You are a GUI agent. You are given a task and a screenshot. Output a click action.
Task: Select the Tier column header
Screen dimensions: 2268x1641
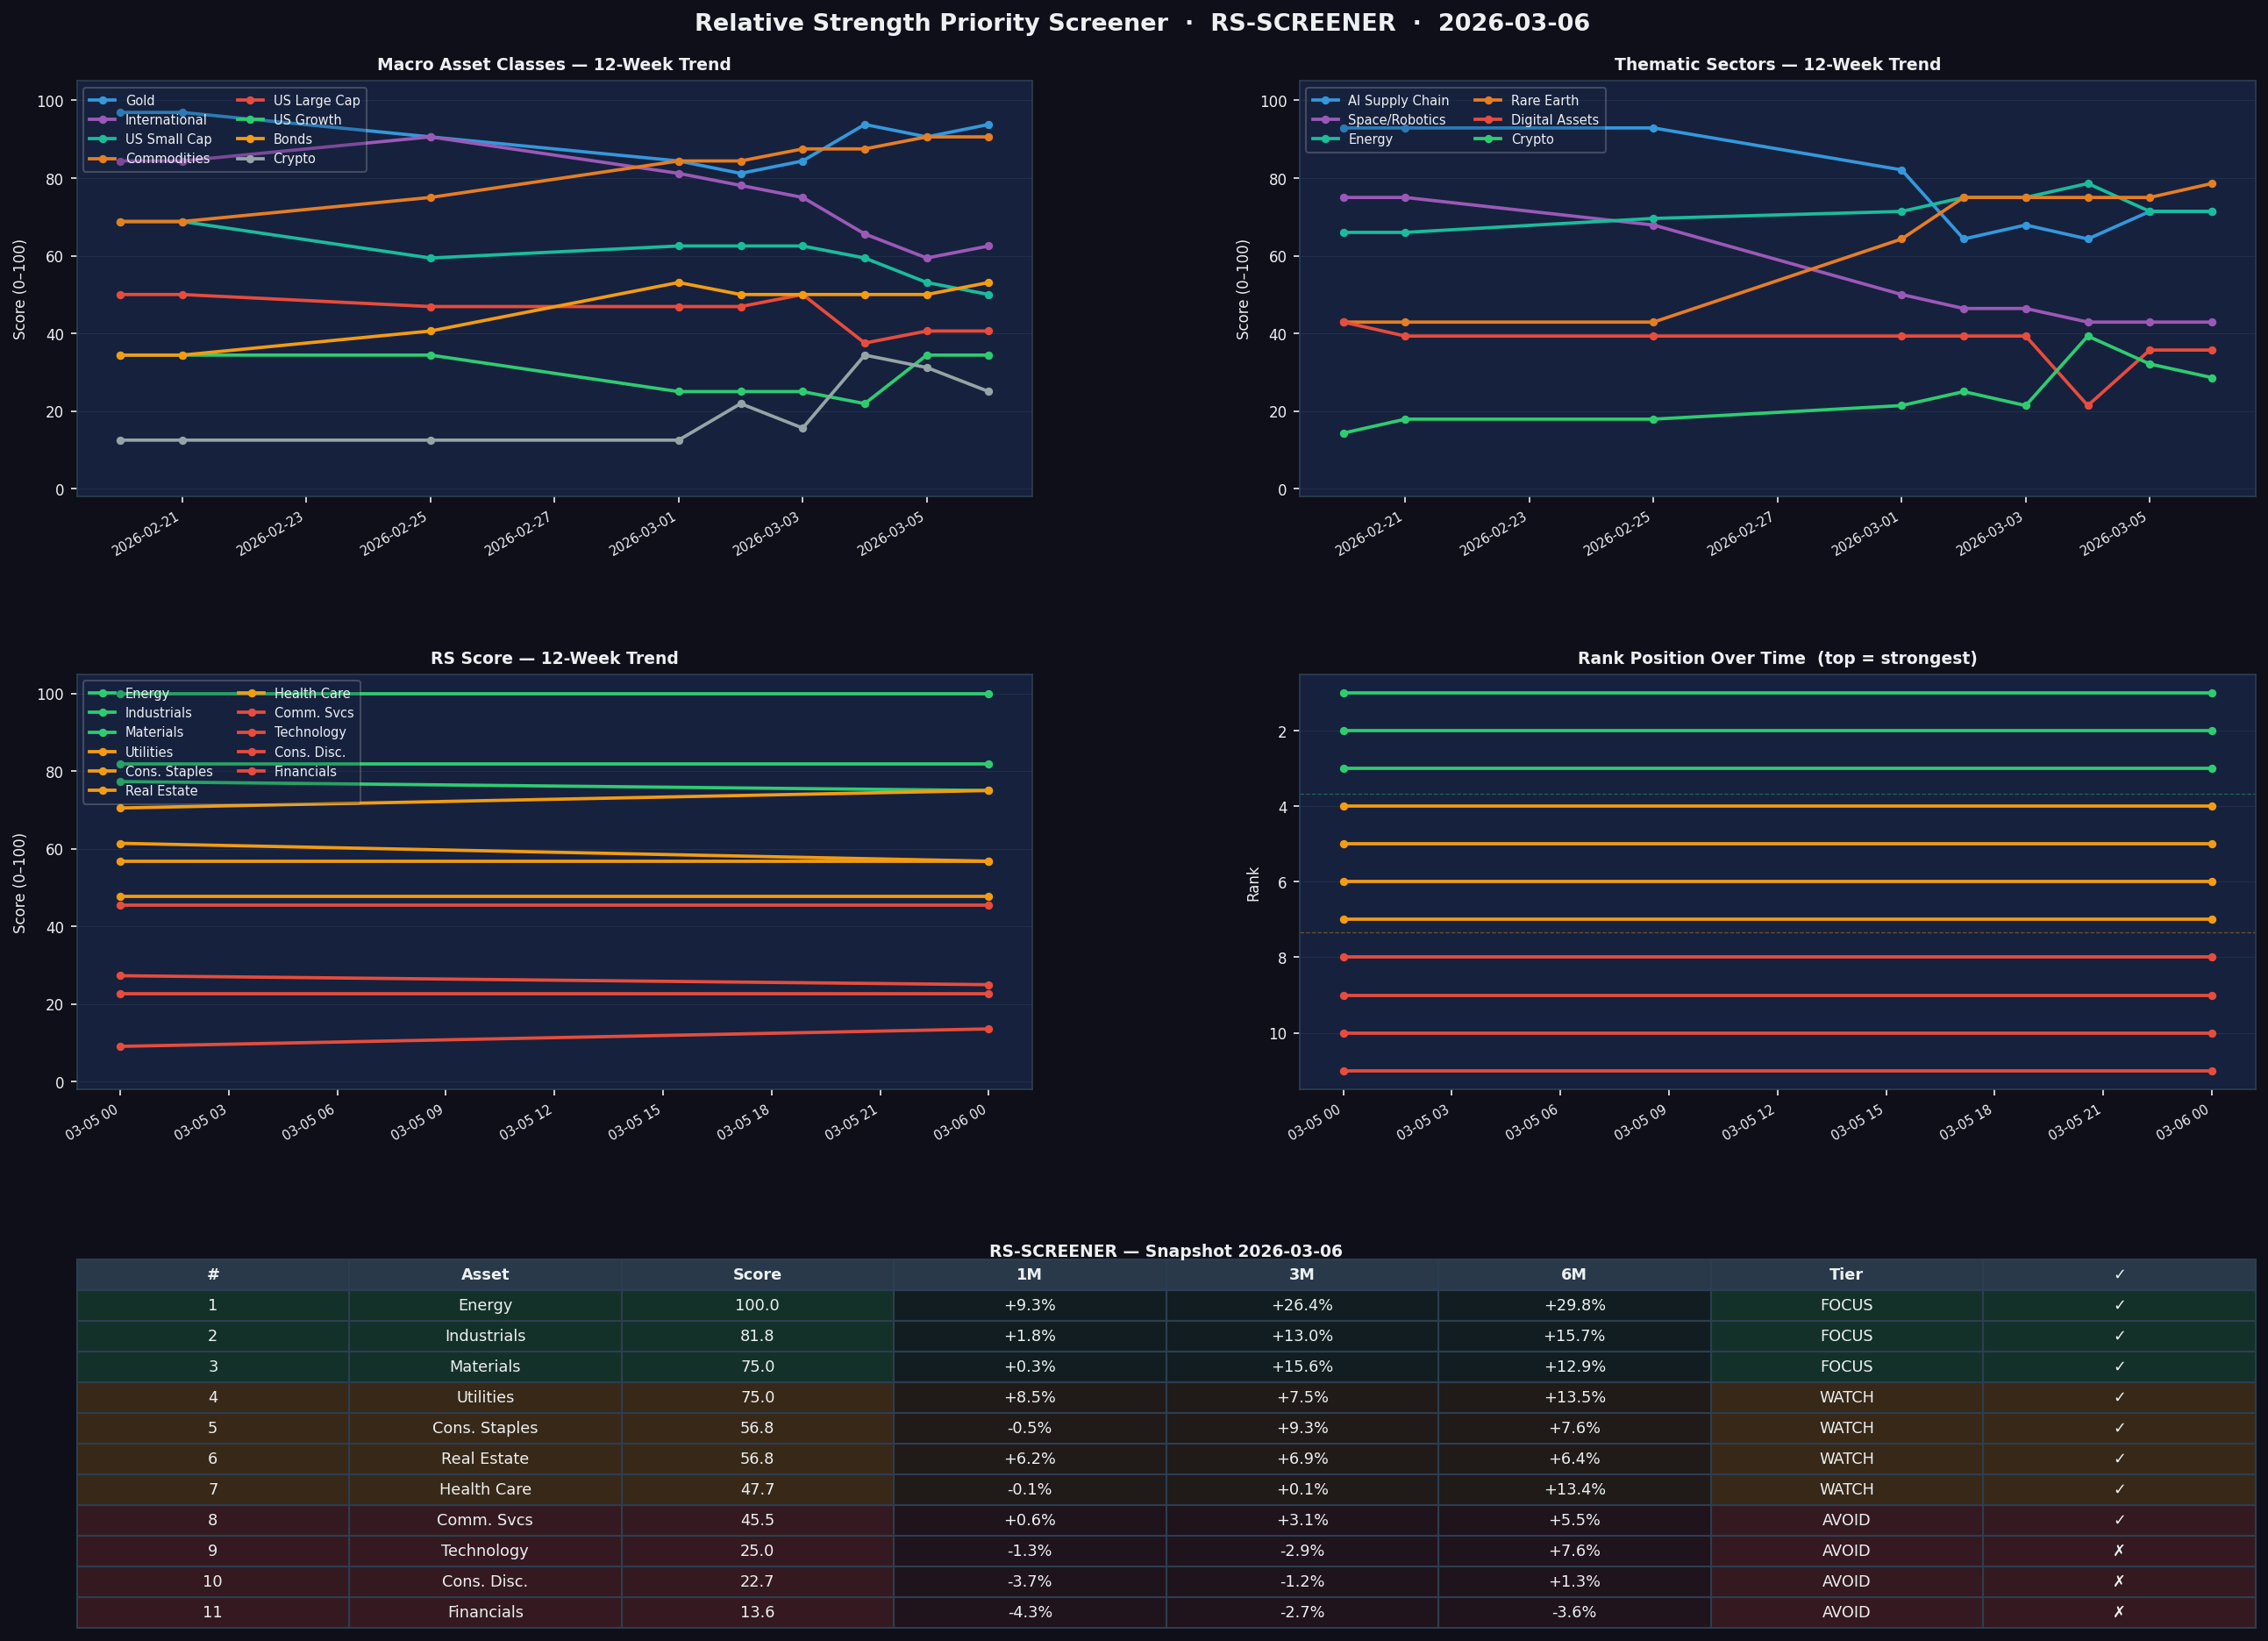point(1845,1274)
